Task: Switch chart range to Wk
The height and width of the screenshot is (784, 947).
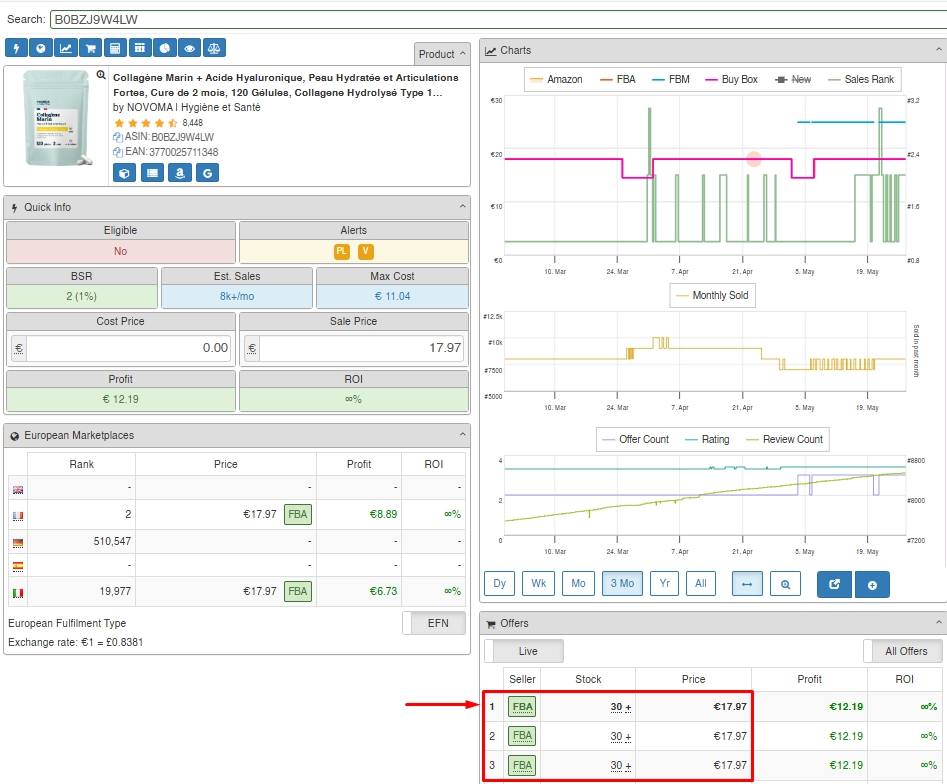Action: (539, 584)
